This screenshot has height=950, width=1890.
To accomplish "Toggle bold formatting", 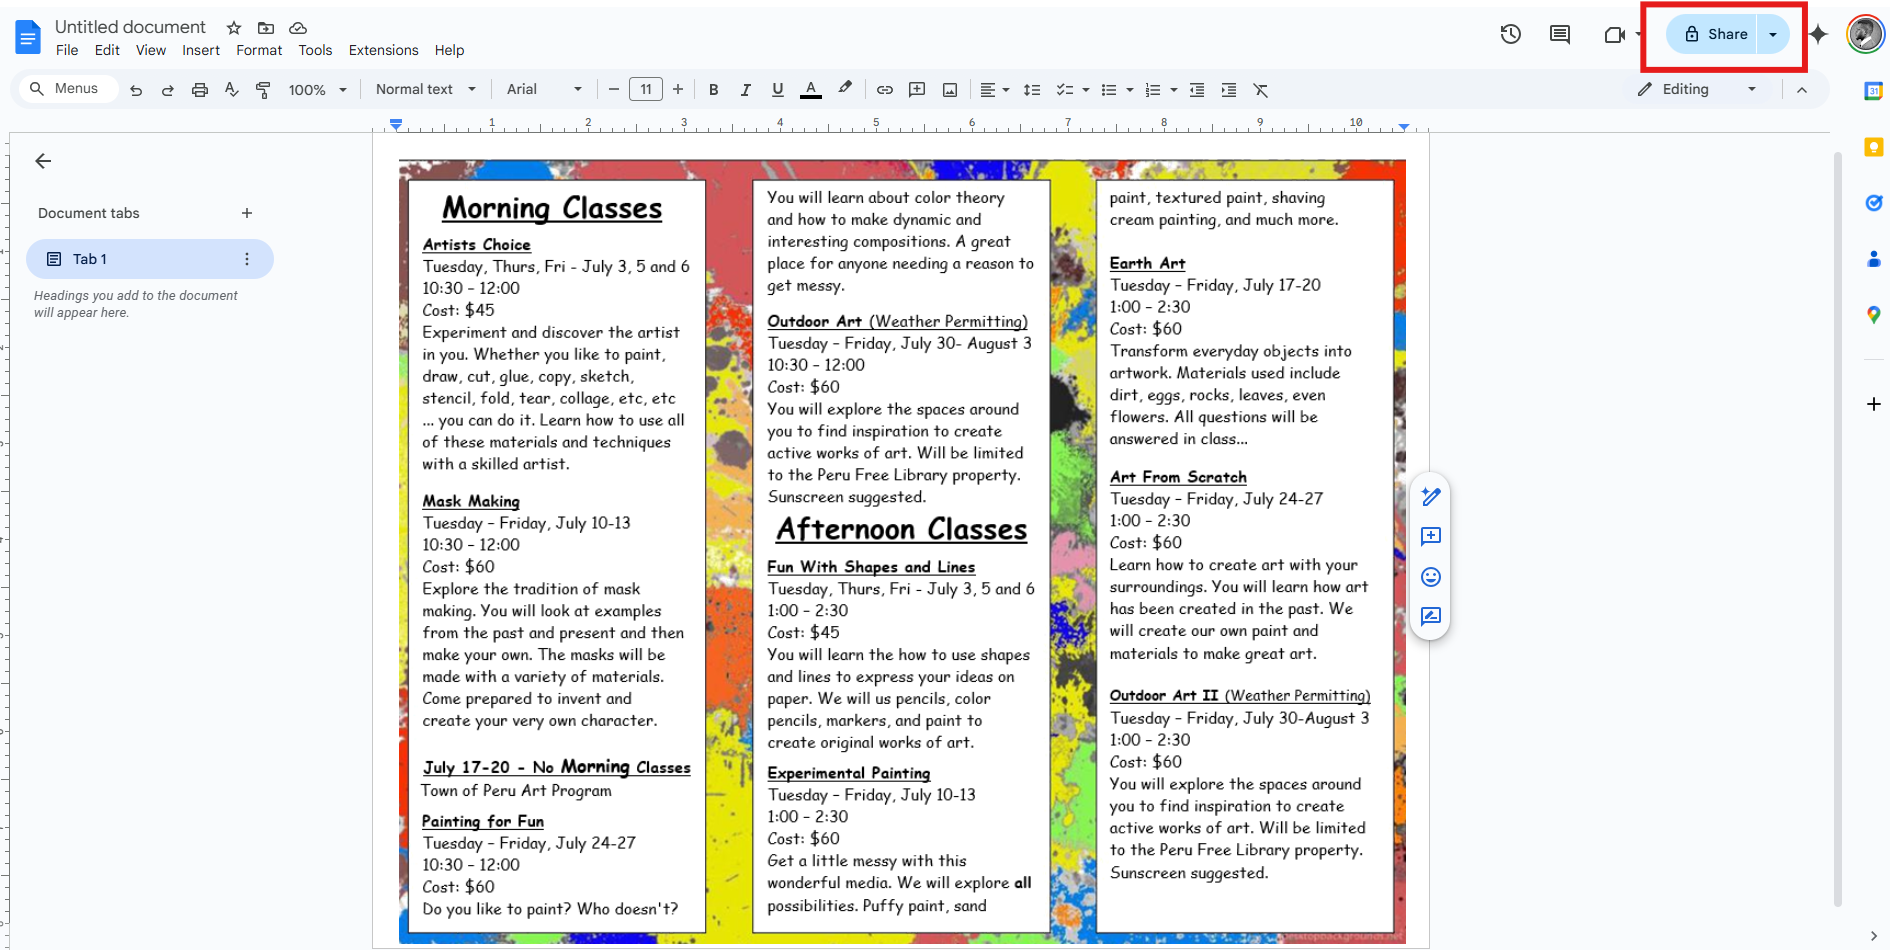I will (x=713, y=89).
